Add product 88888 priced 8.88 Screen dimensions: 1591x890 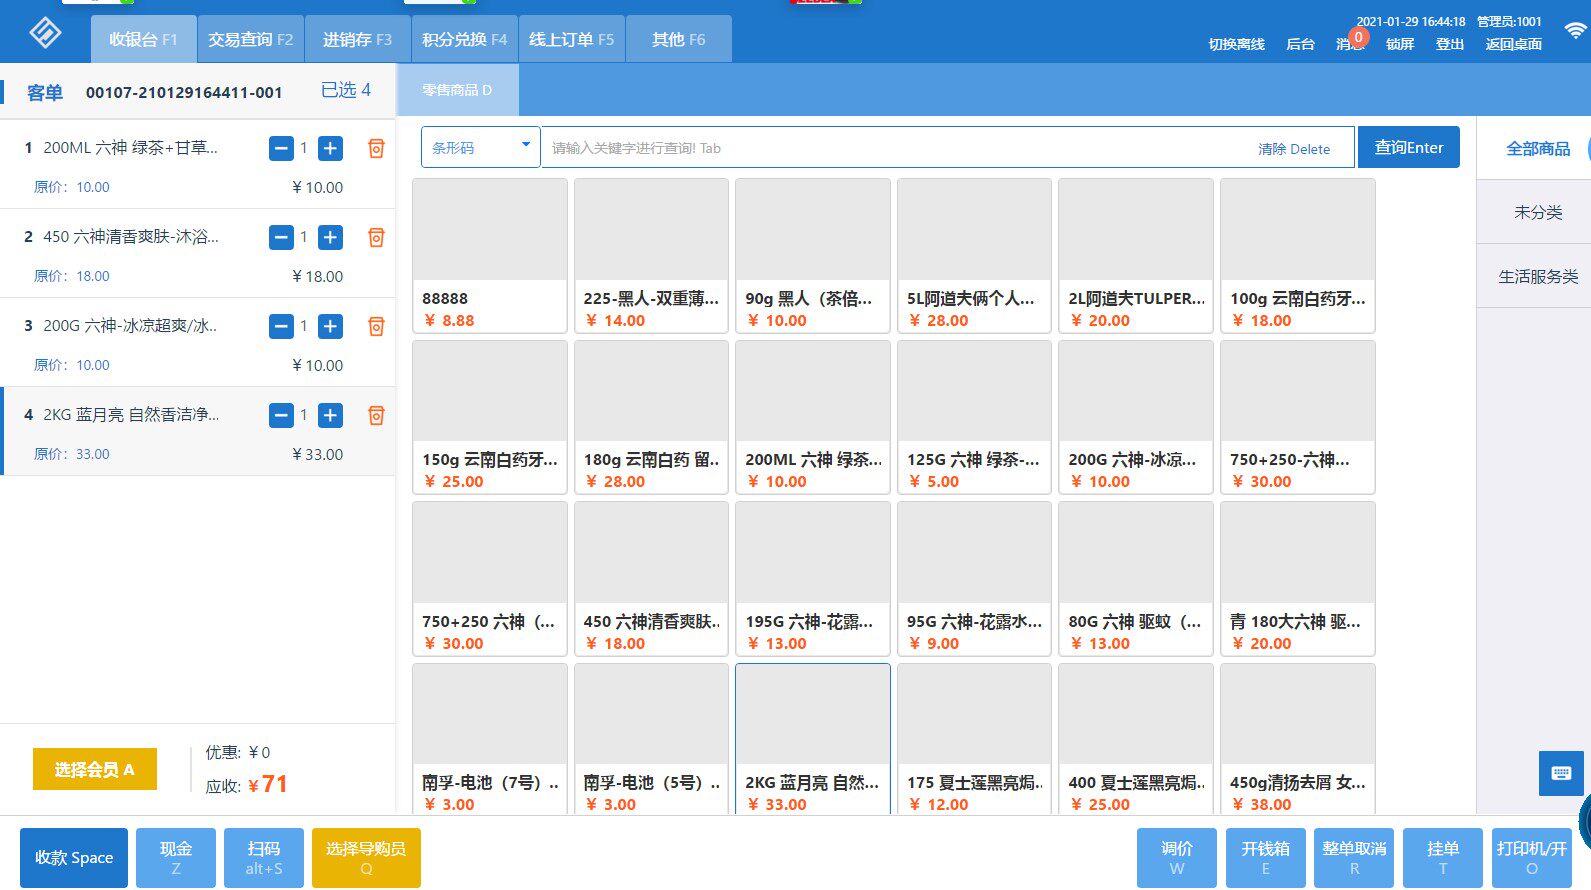point(490,256)
